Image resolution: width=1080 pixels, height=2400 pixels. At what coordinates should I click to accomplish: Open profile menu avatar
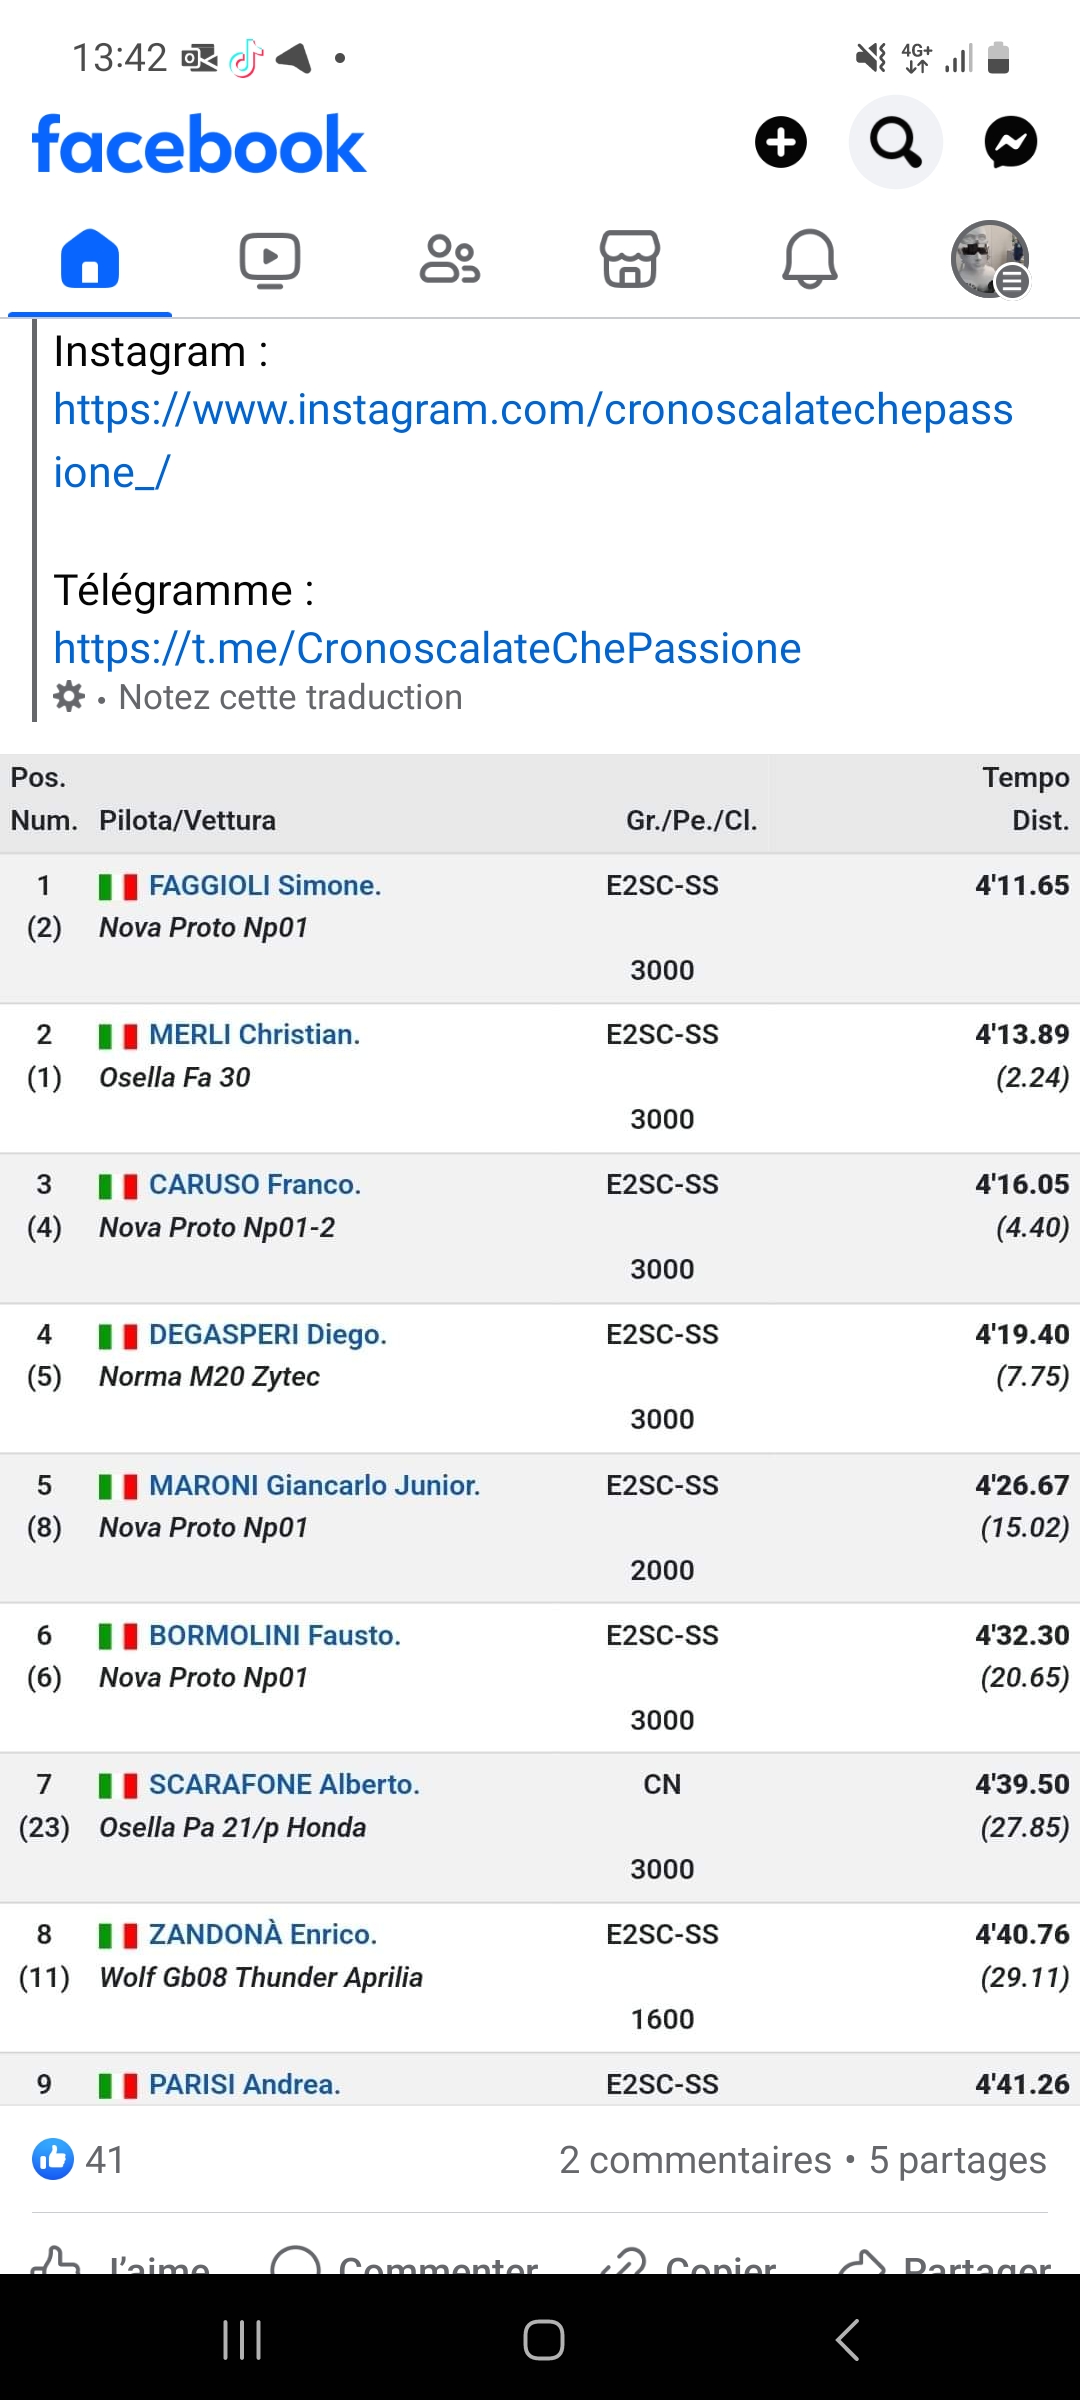990,259
